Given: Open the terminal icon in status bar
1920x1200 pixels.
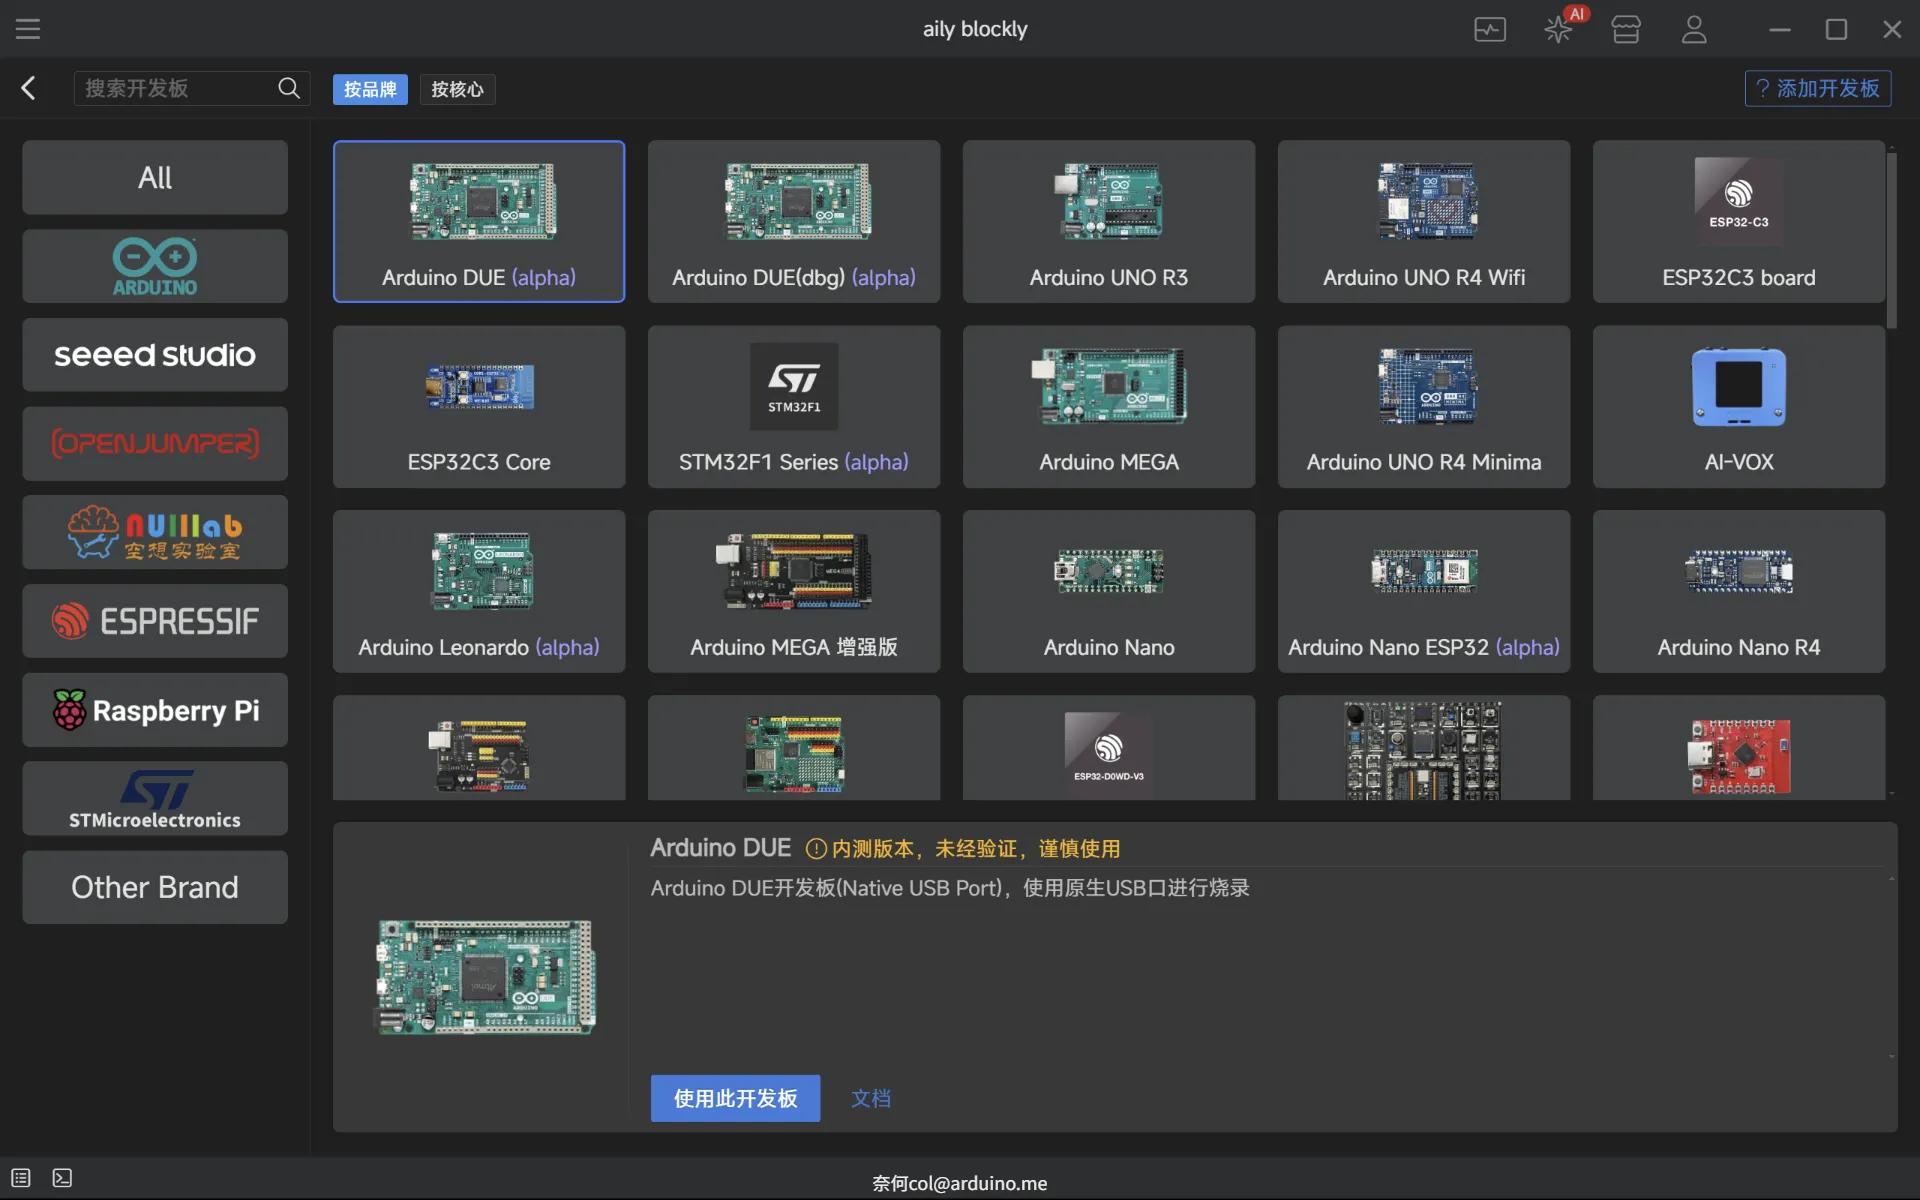Looking at the screenshot, I should click(x=62, y=1178).
